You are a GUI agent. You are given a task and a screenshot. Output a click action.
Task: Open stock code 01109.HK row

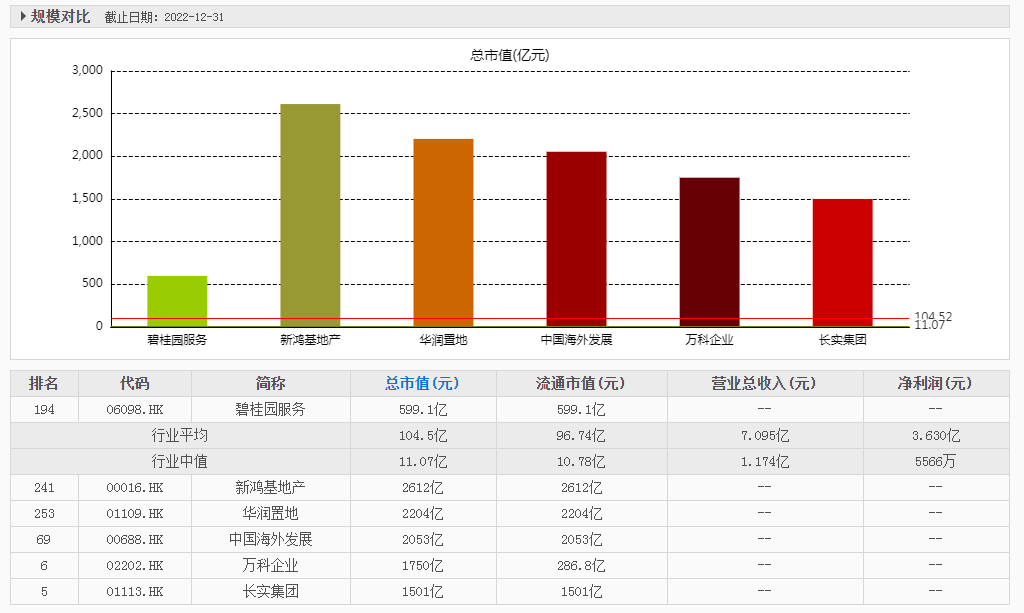click(x=509, y=514)
